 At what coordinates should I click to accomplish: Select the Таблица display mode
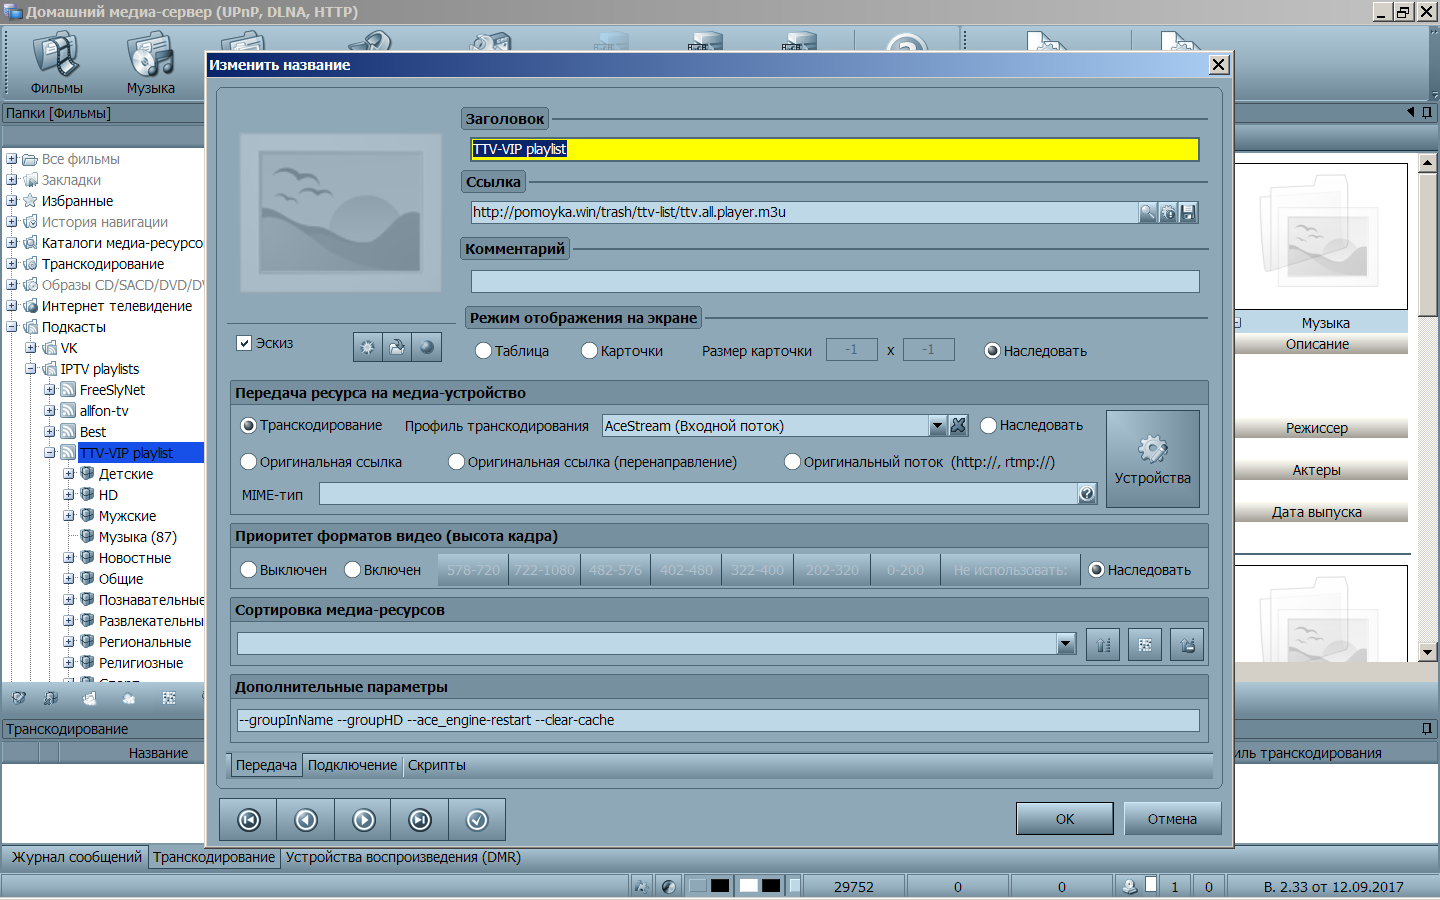click(484, 351)
